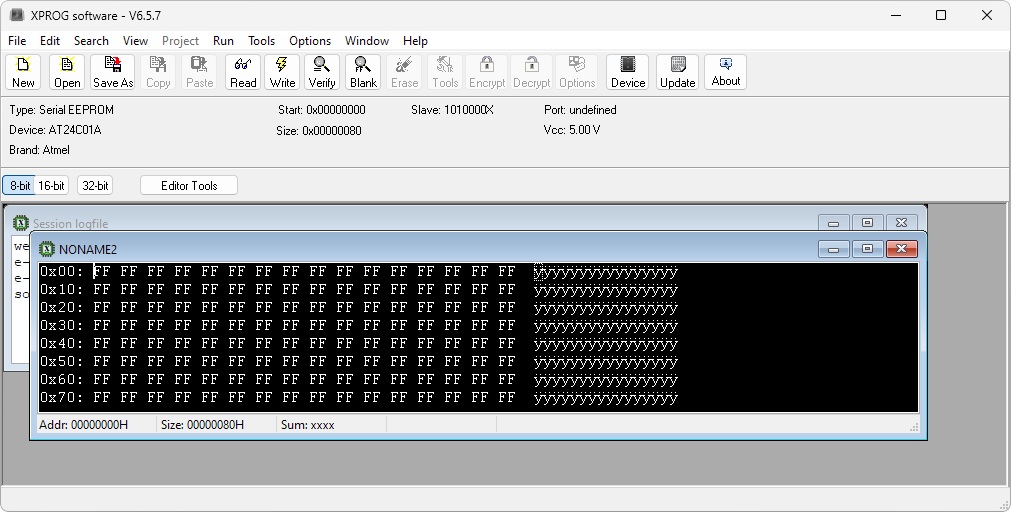1011x512 pixels.
Task: Switch to 16-bit view mode
Action: (52, 185)
